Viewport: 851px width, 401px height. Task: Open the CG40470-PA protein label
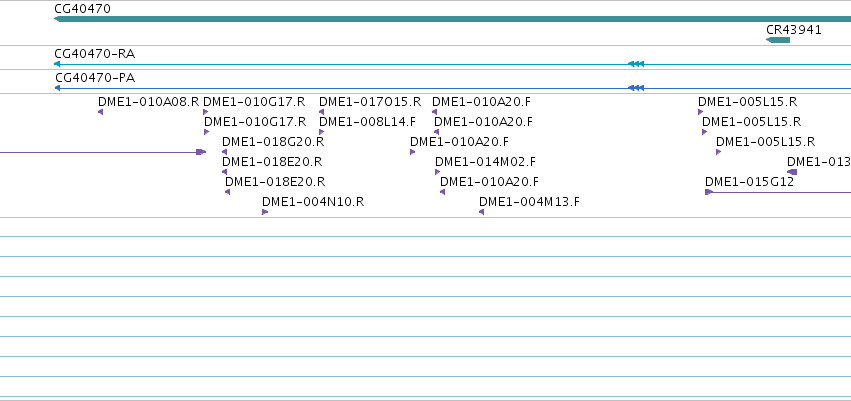95,78
